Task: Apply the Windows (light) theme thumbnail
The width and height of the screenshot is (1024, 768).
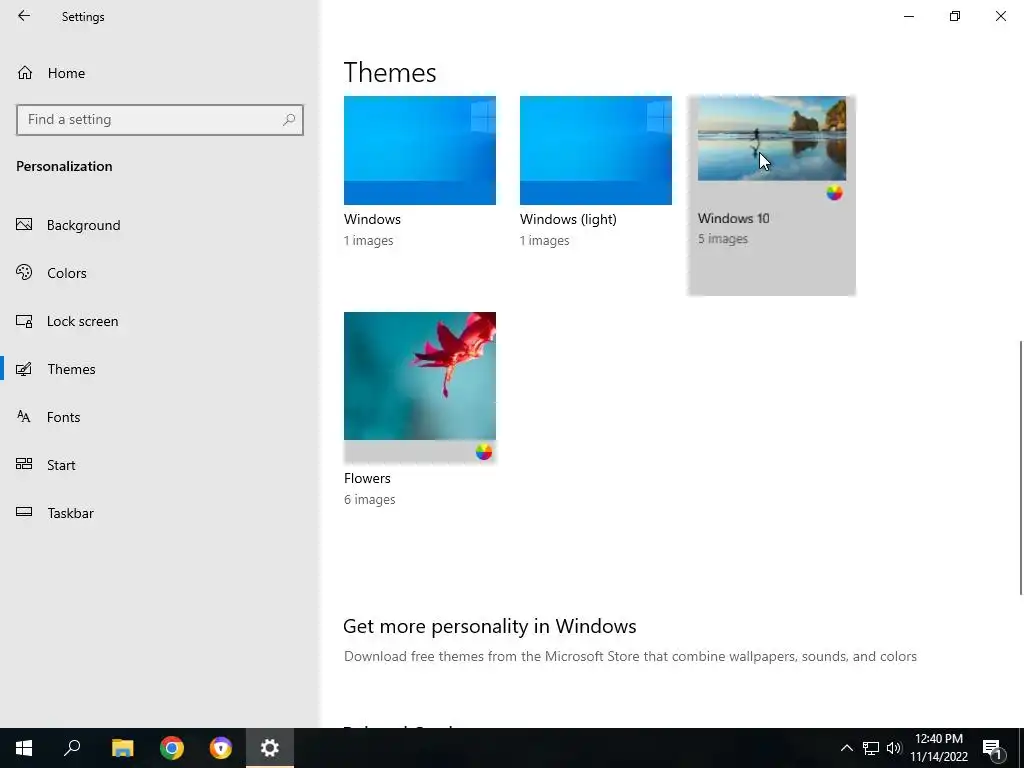Action: click(596, 150)
